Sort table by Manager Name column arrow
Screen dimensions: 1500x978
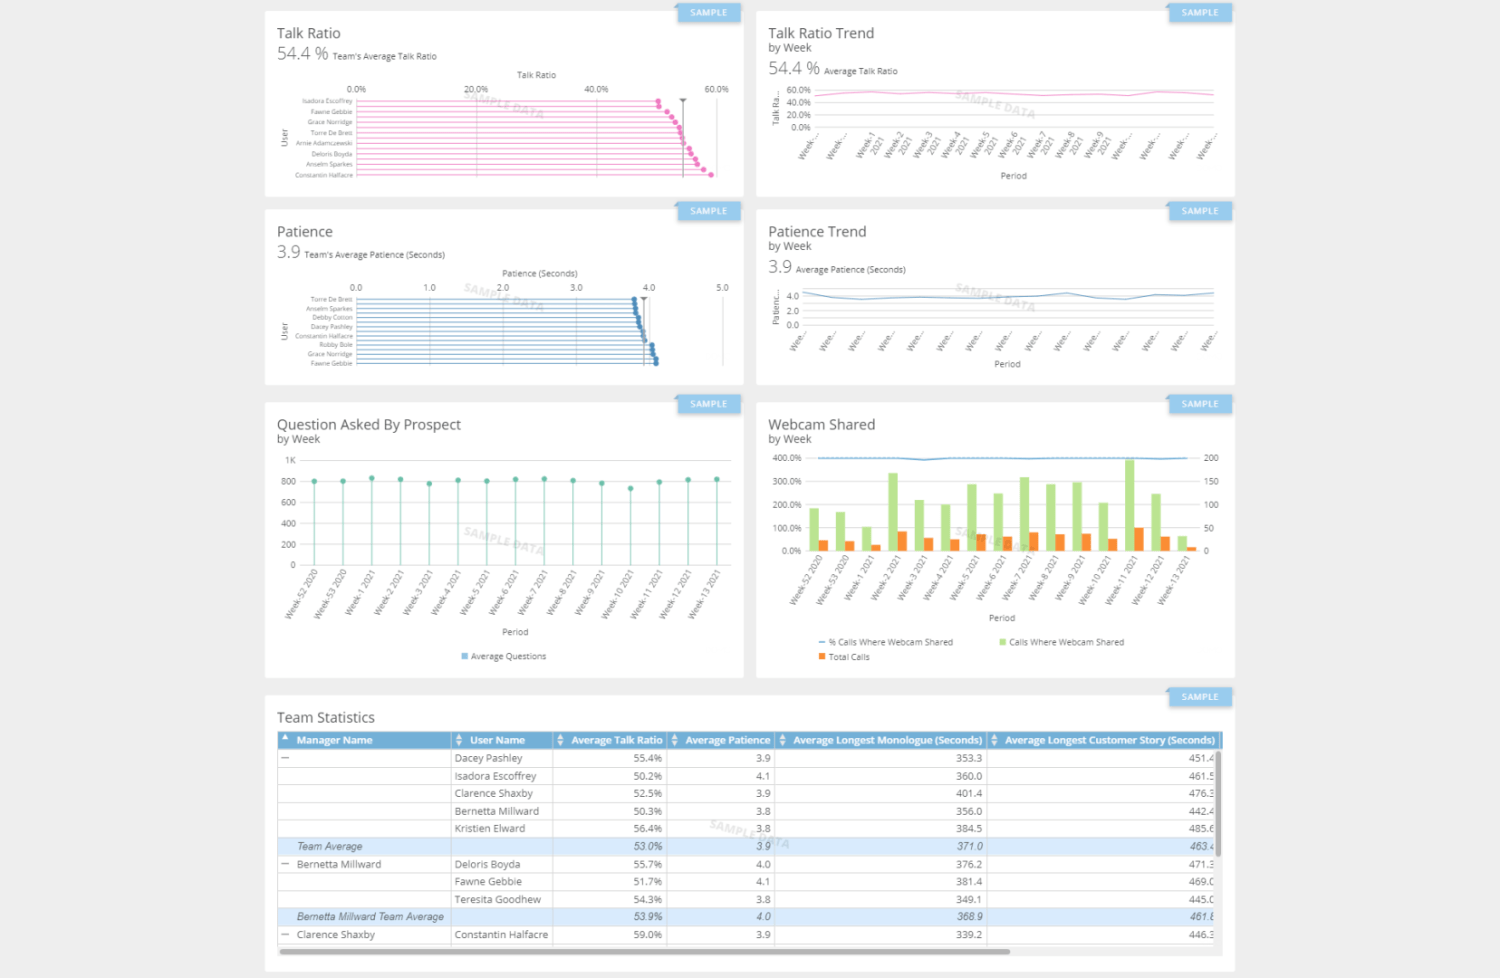[285, 740]
